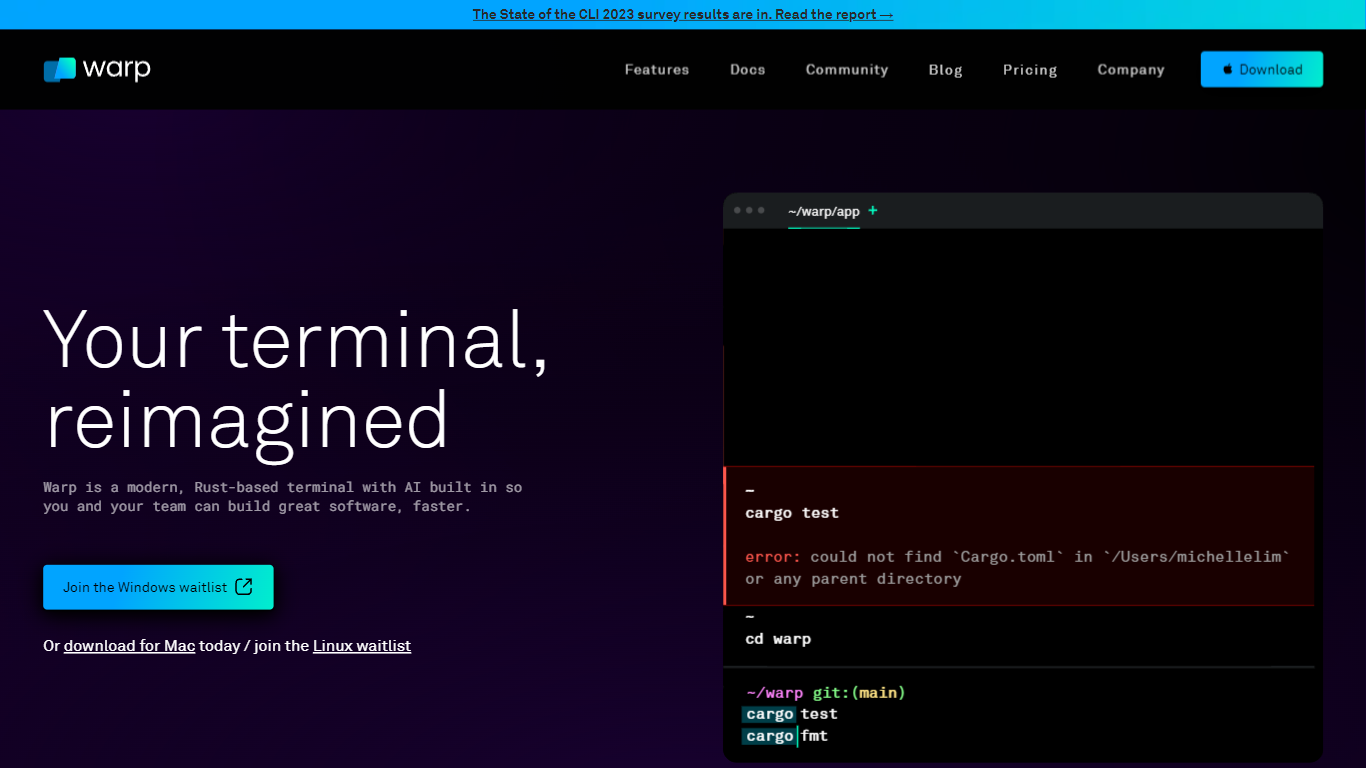
Task: Open the Company nav item
Action: [x=1131, y=70]
